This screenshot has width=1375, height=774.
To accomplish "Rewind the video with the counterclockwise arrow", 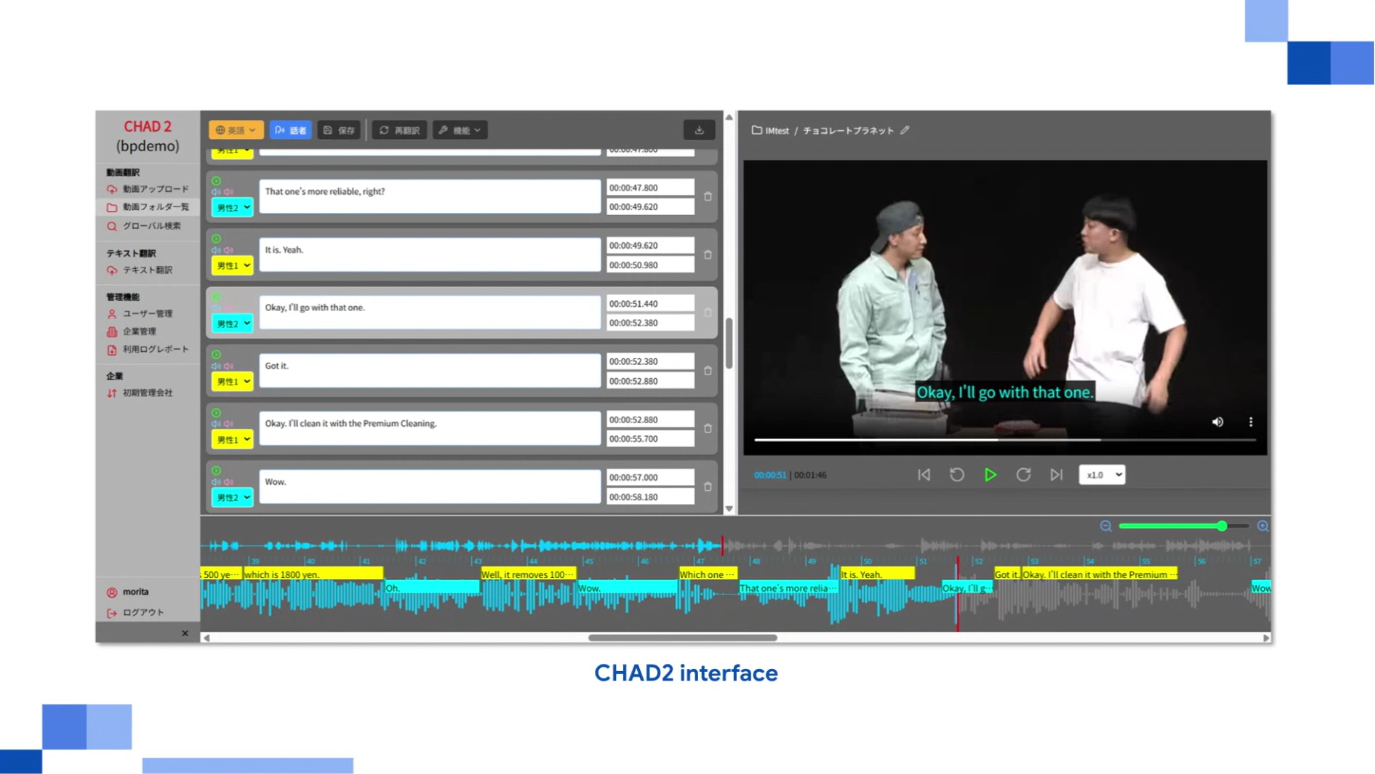I will click(x=957, y=475).
